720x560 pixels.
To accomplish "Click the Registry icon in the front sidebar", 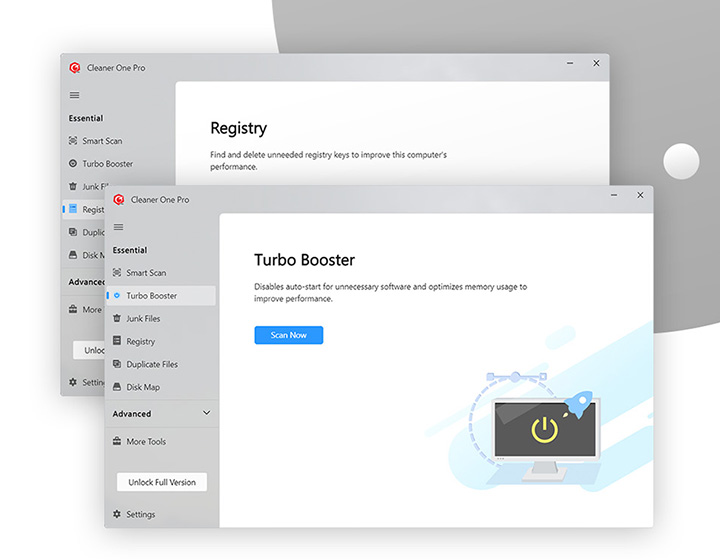I will tap(117, 342).
